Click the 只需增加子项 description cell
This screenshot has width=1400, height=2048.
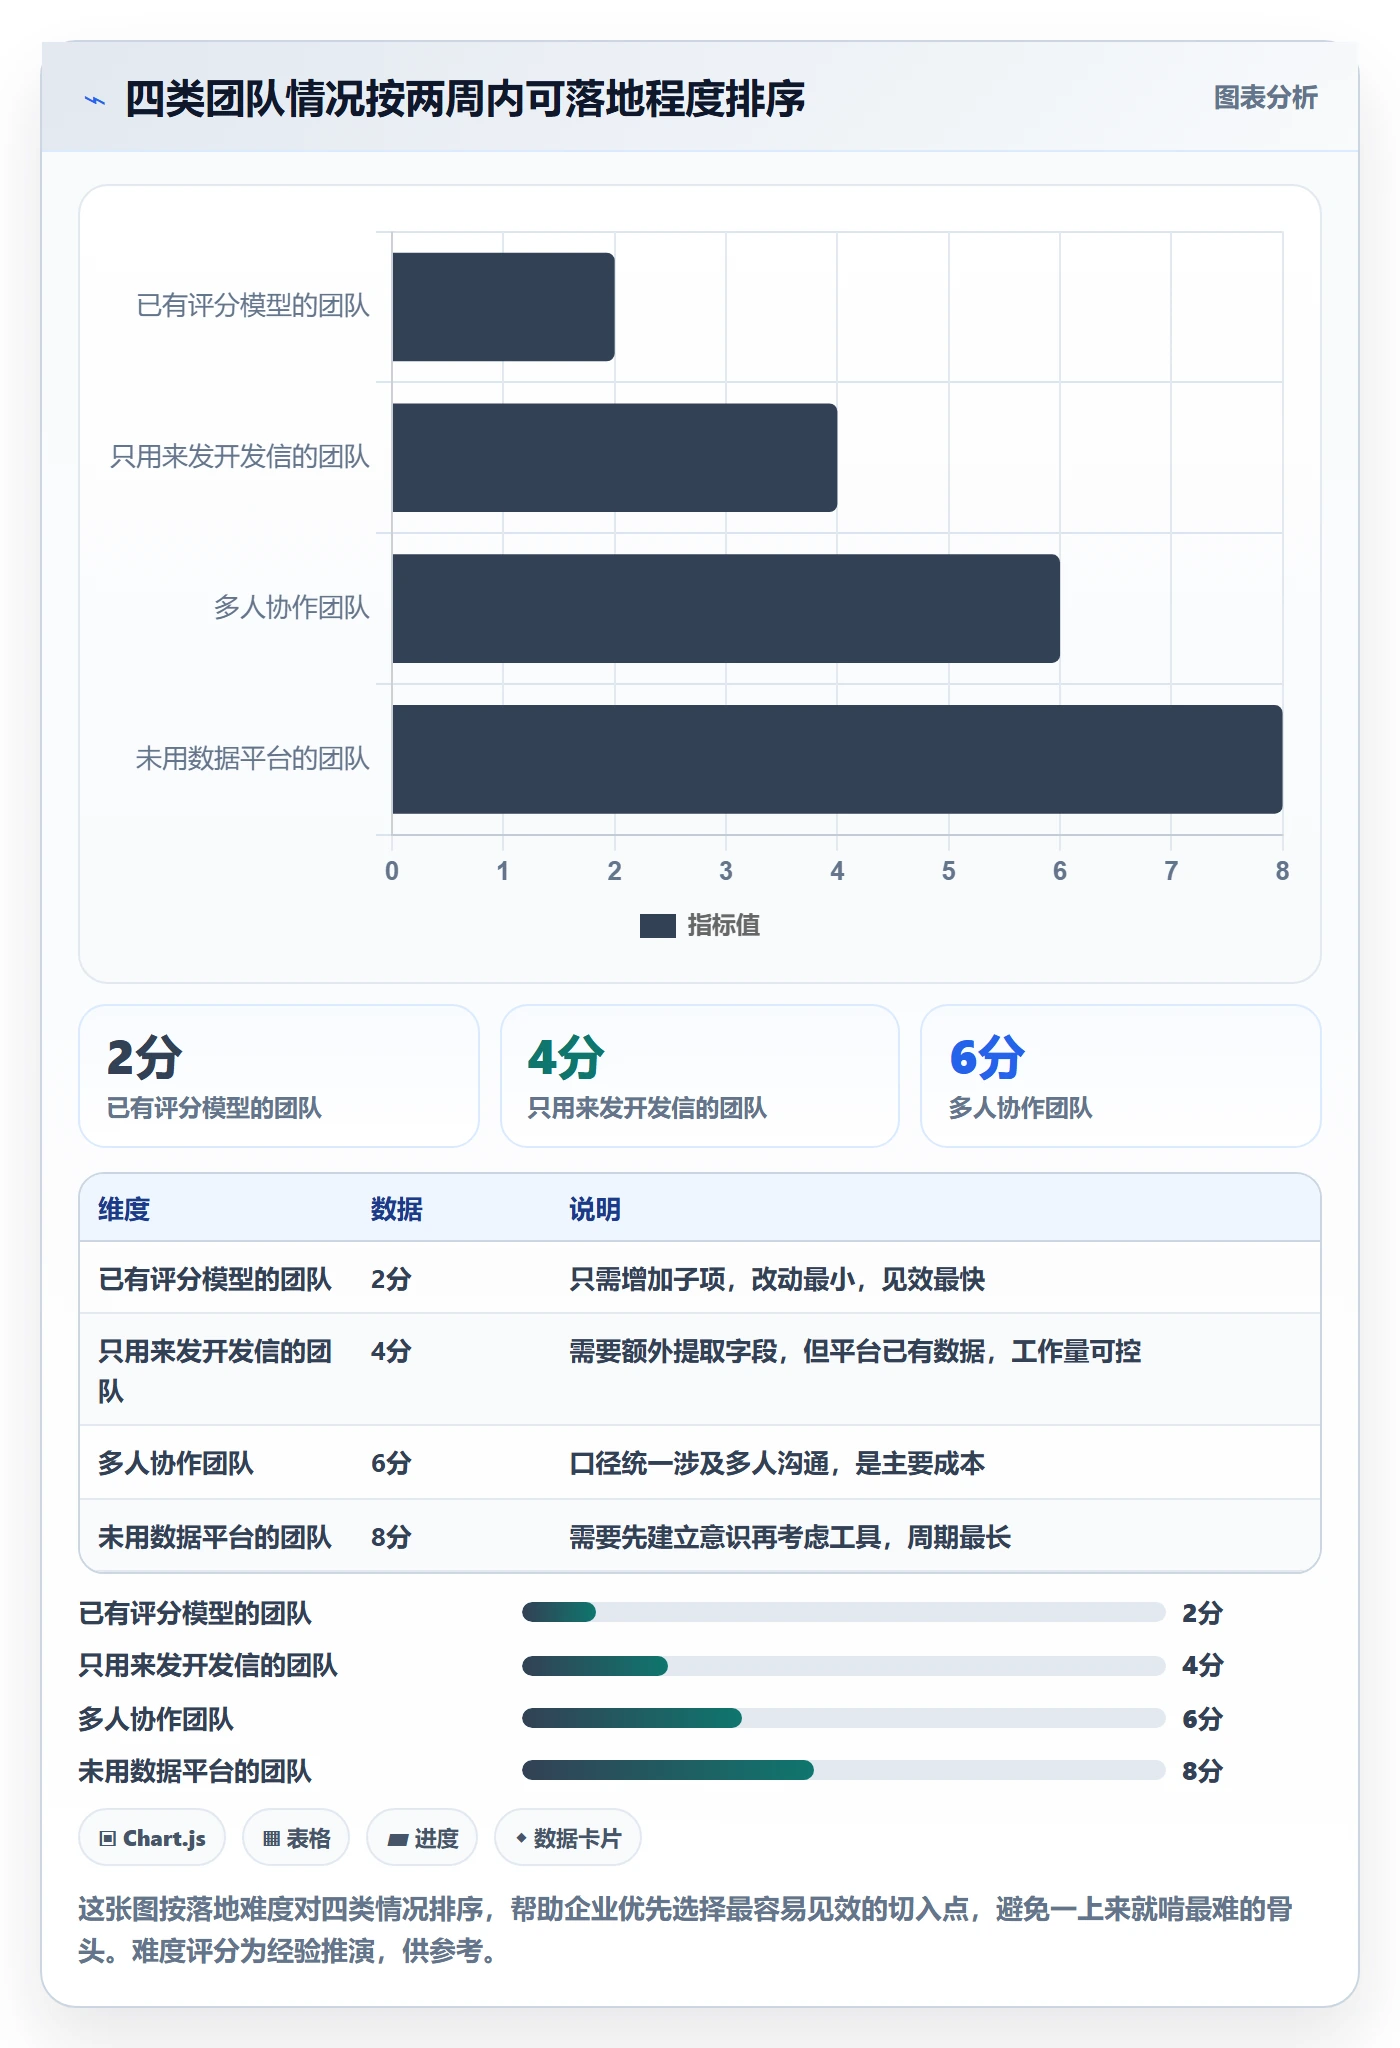click(777, 1279)
